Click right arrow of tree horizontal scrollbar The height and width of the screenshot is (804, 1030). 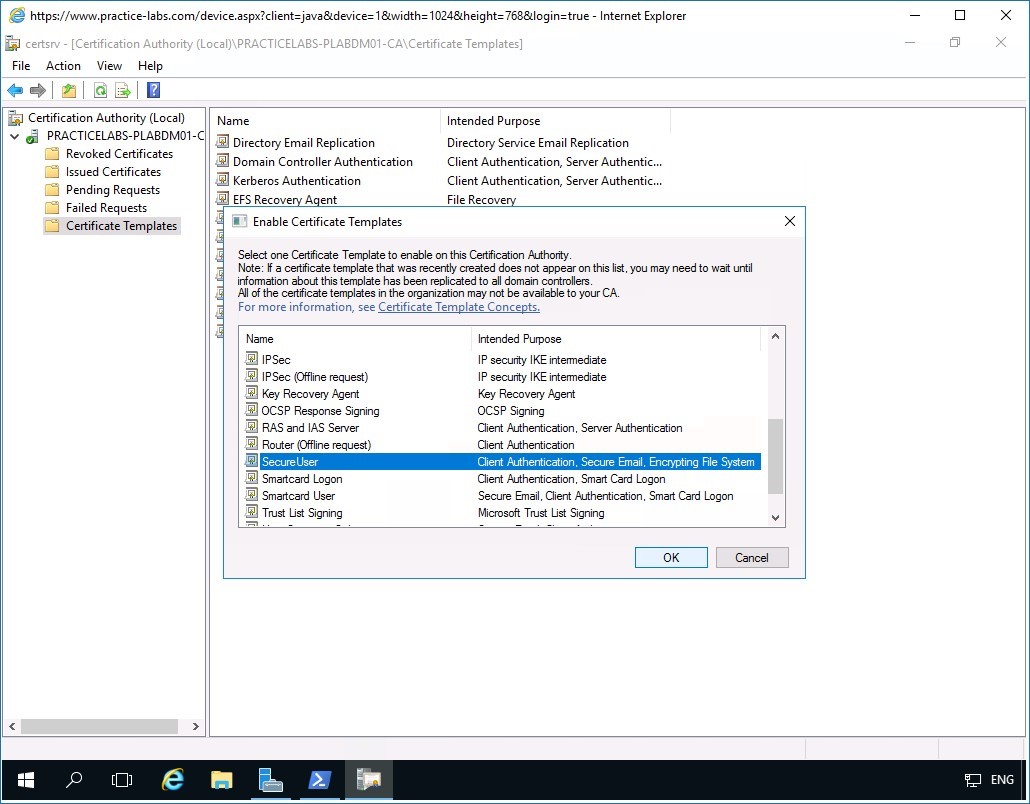tap(195, 726)
